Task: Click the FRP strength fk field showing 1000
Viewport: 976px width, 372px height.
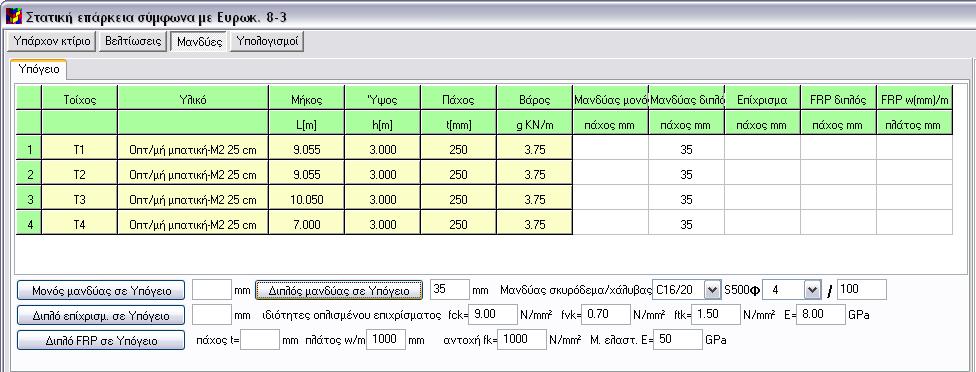Action: (x=522, y=340)
